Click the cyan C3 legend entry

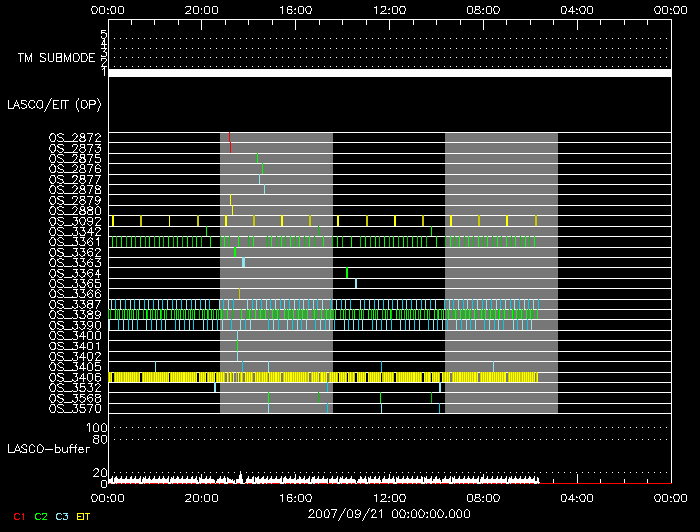(62, 516)
